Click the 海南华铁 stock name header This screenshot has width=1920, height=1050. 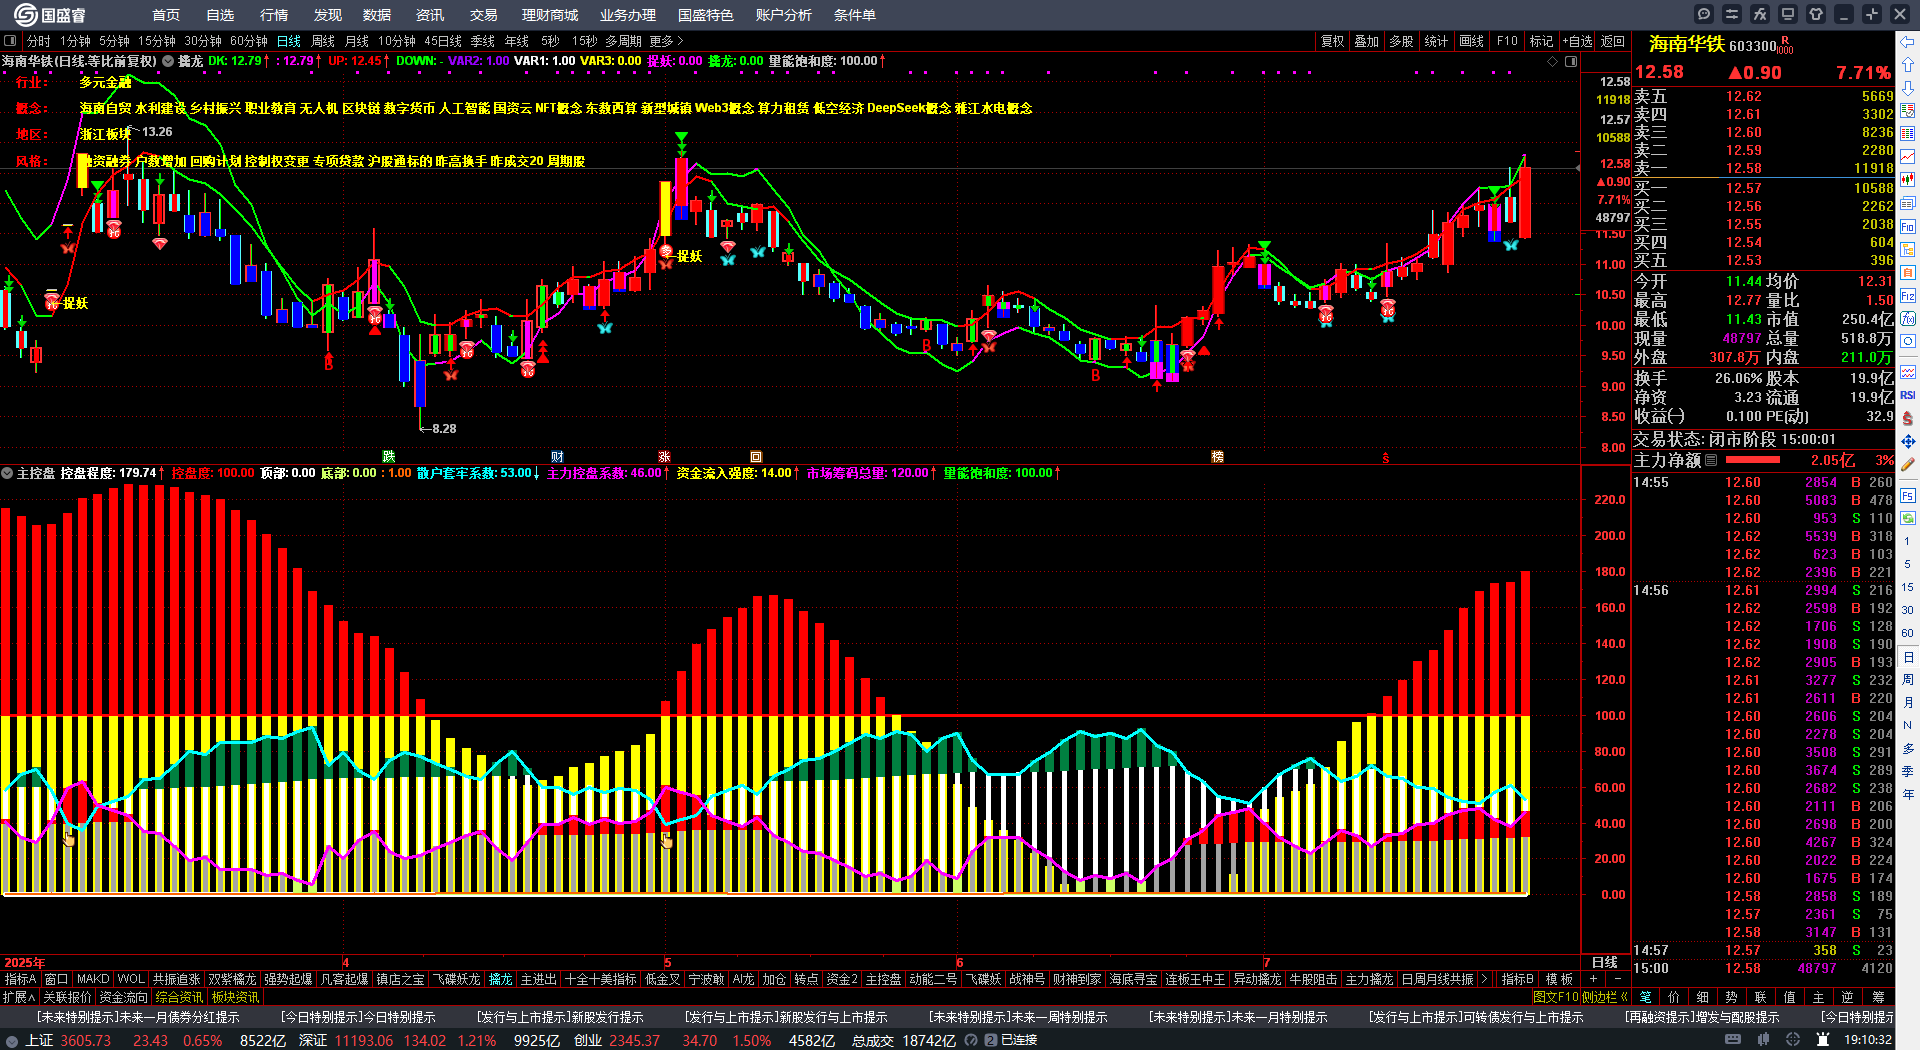[1686, 44]
